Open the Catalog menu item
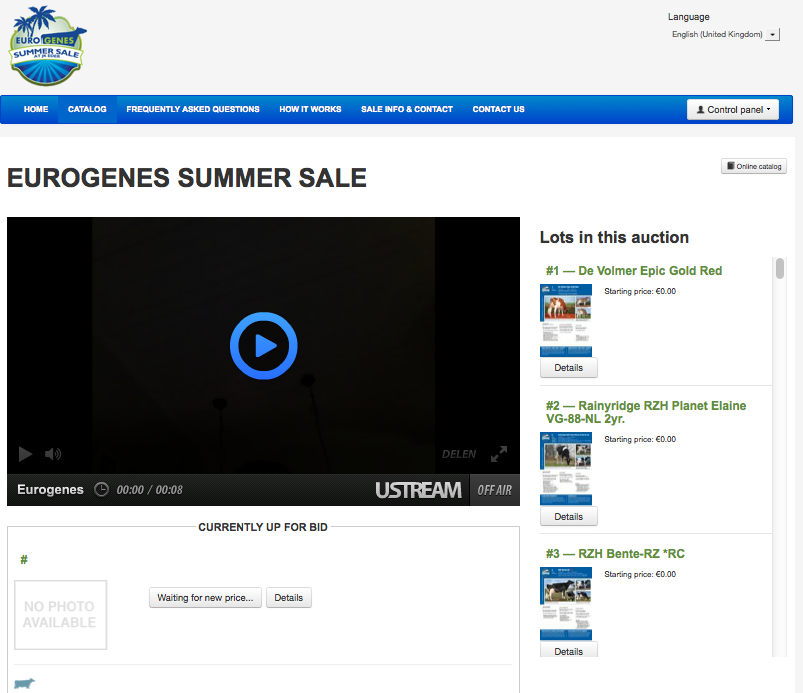Image resolution: width=803 pixels, height=693 pixels. pos(87,109)
